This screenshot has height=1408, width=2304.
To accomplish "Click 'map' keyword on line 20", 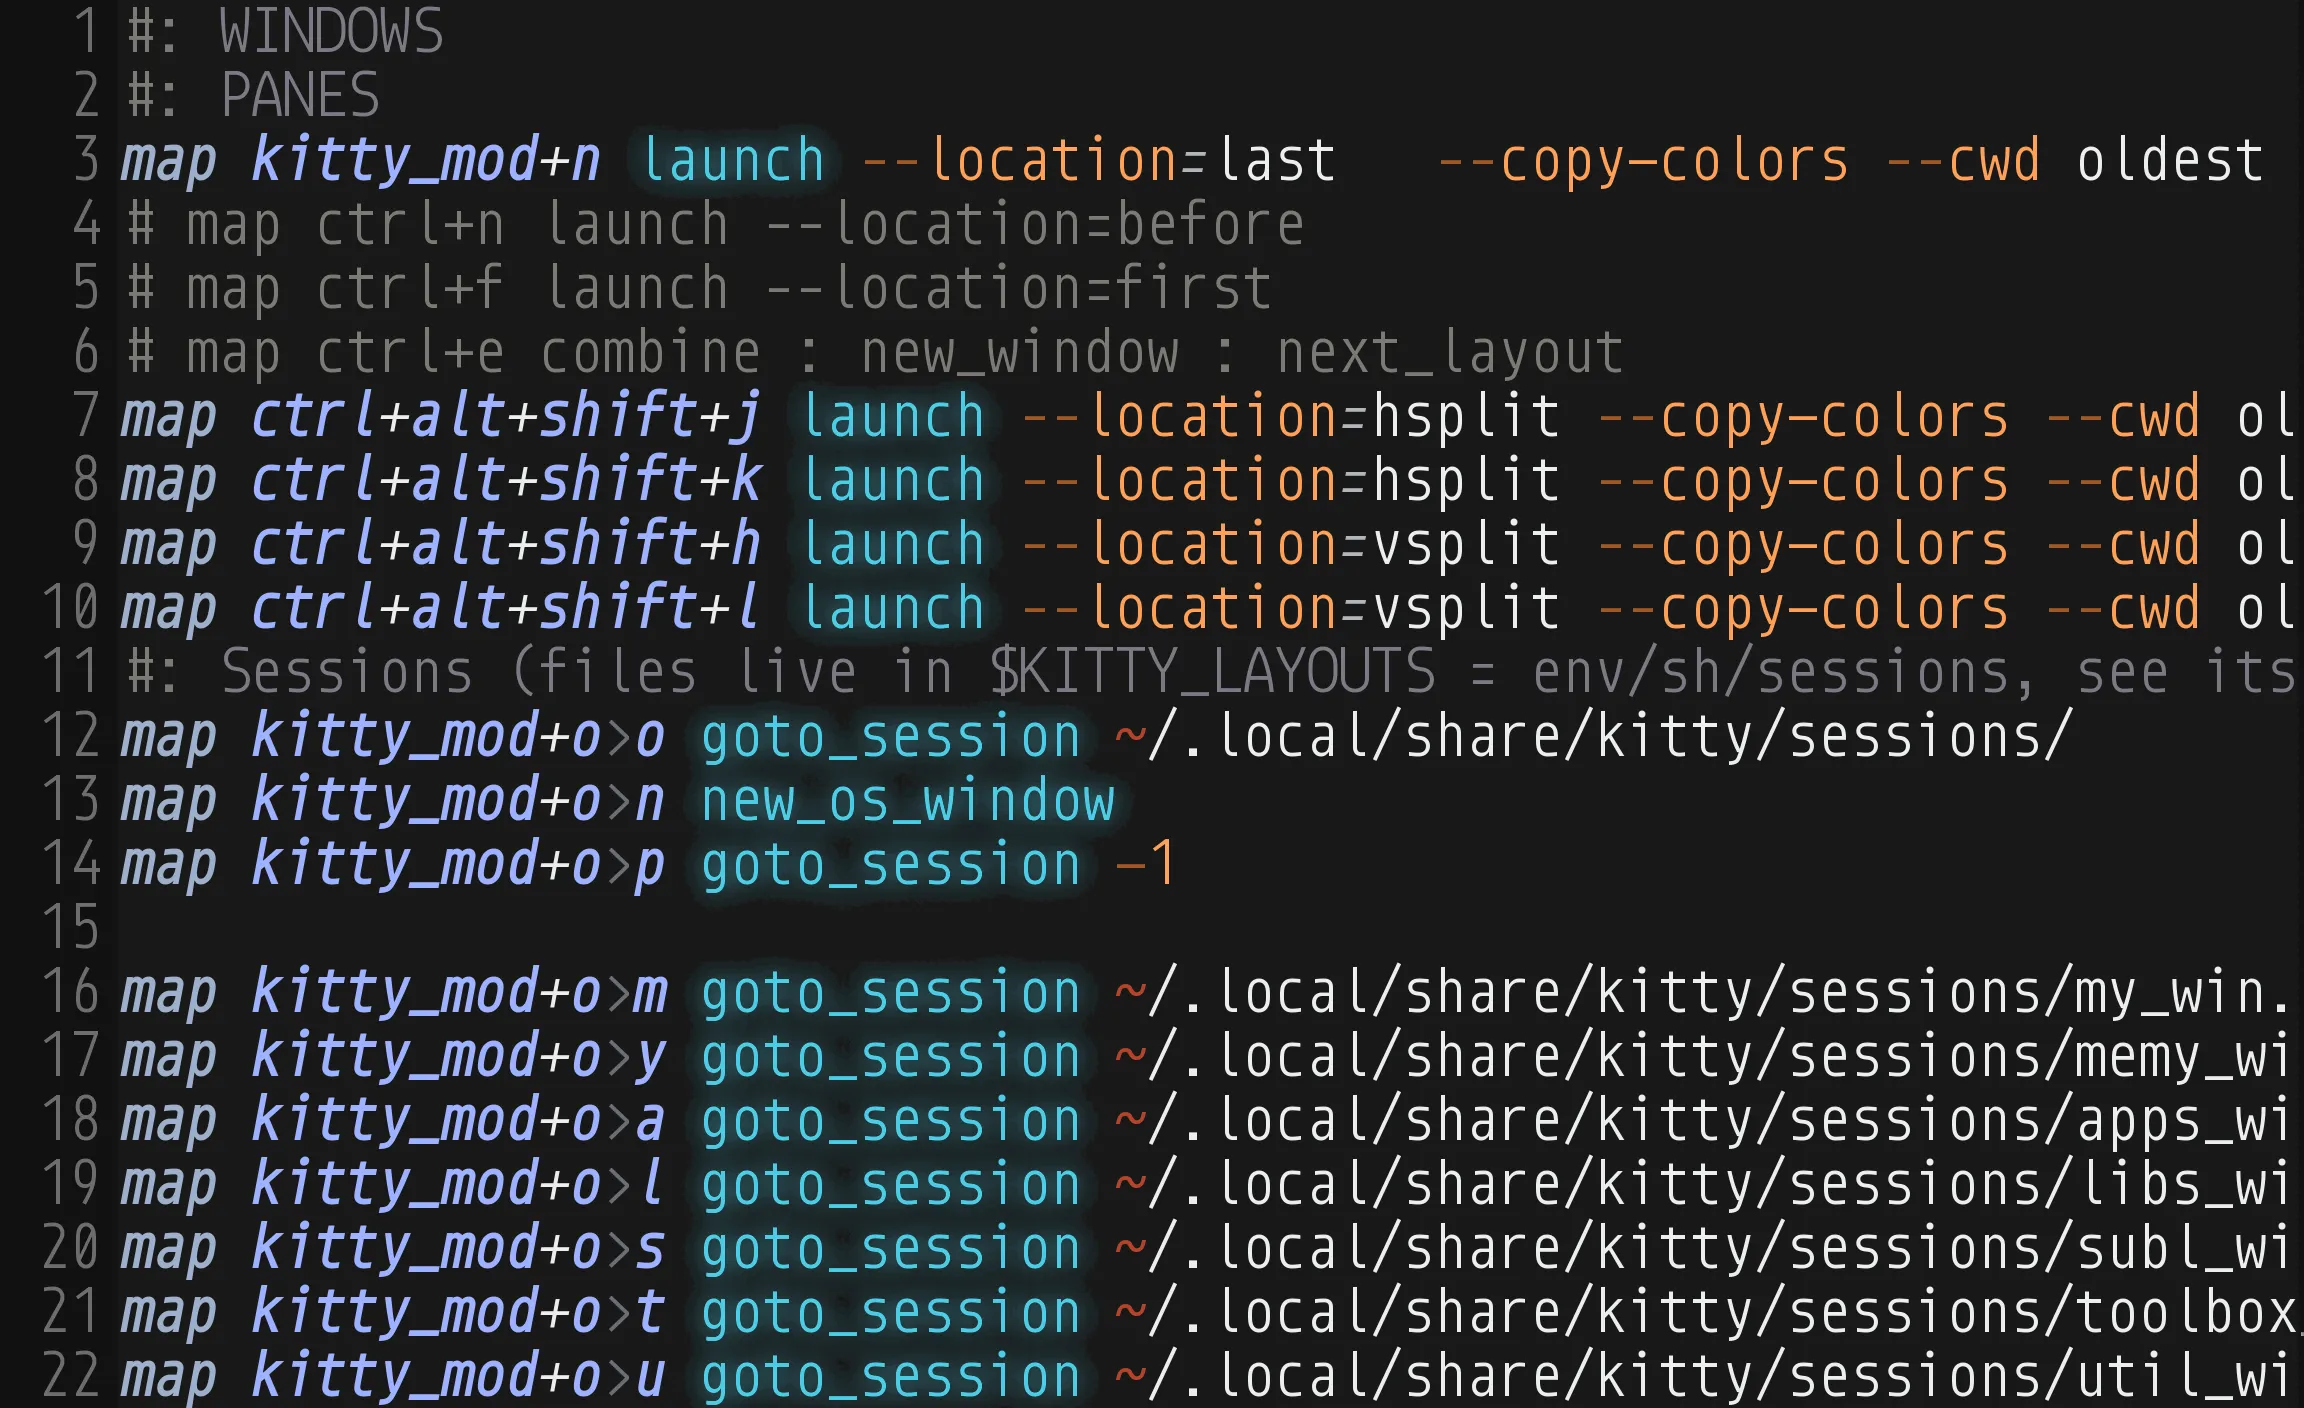I will pos(168,1250).
